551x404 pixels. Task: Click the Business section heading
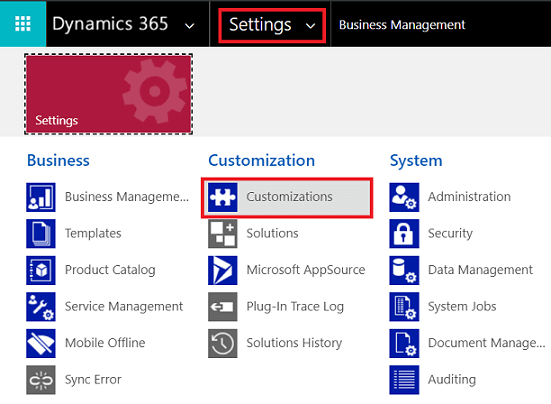(x=58, y=161)
